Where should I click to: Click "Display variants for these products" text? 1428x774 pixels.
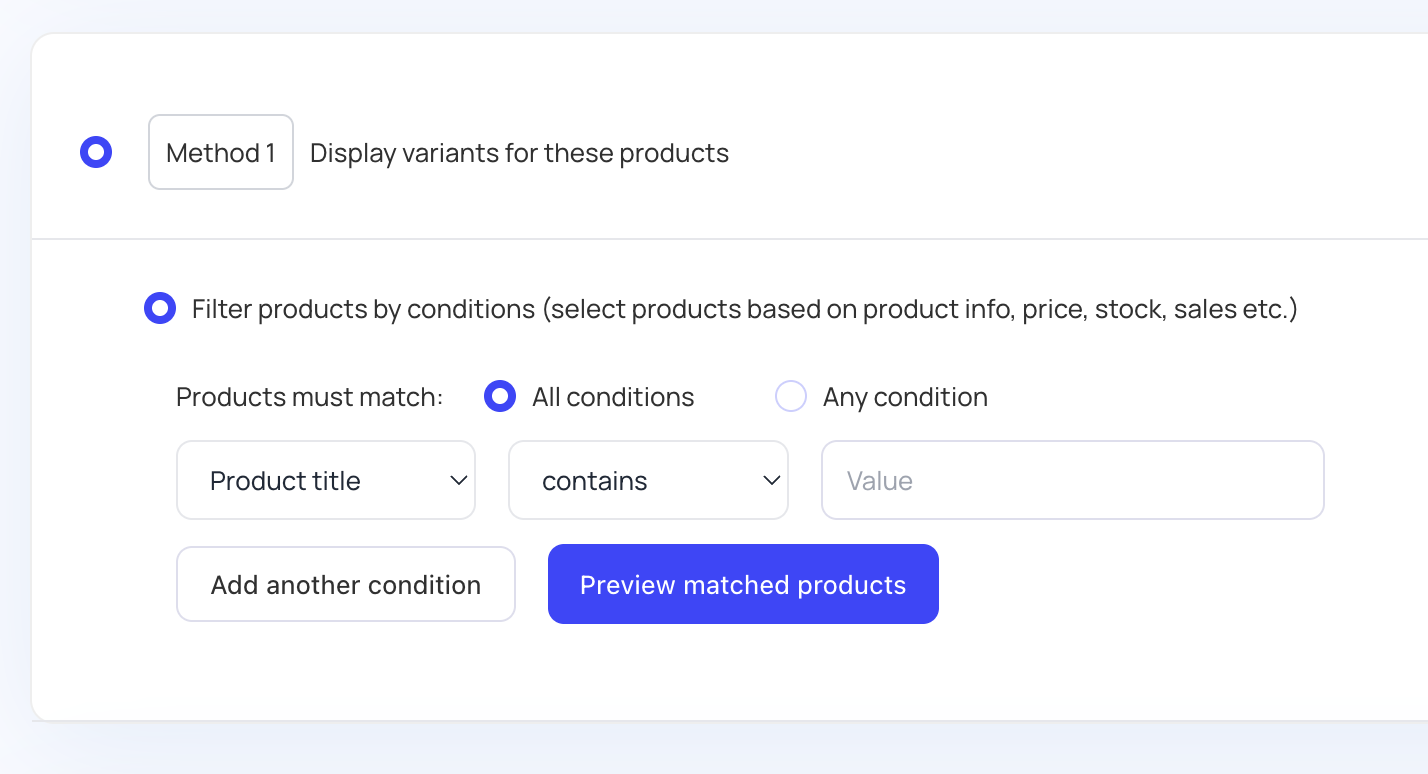pyautogui.click(x=519, y=153)
